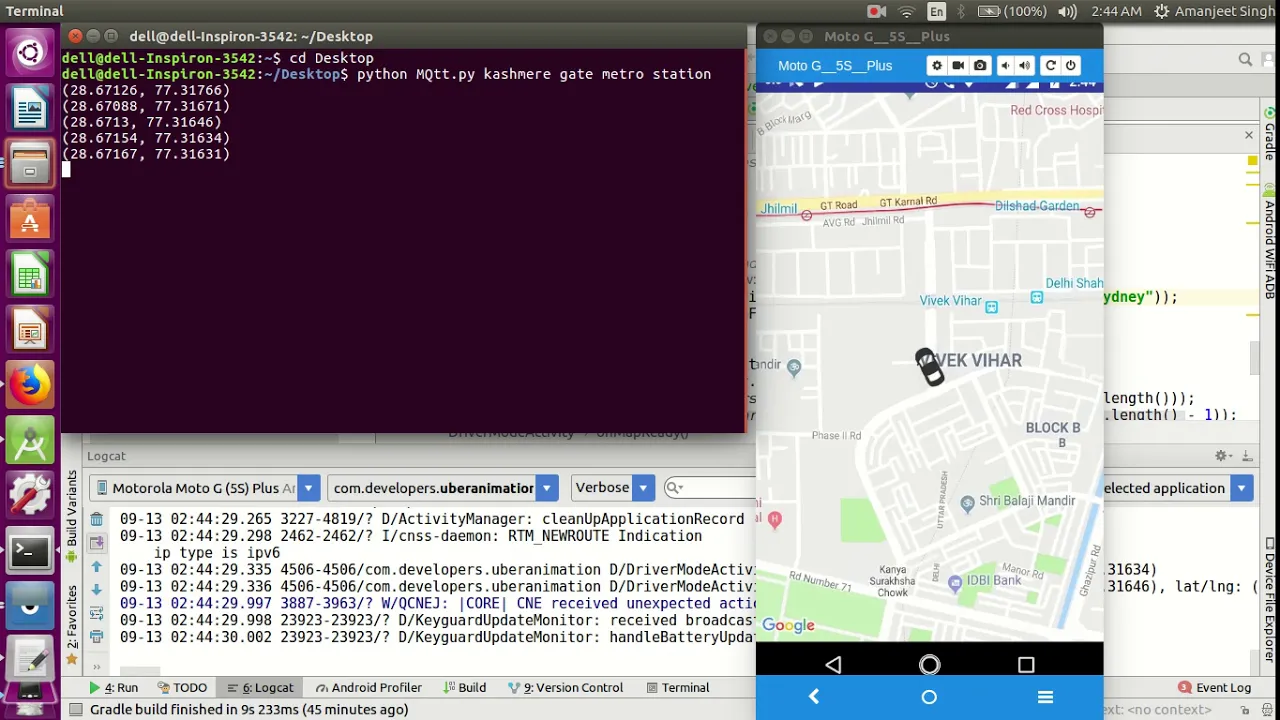Open the Android Profiler tab
1280x720 pixels.
(368, 688)
